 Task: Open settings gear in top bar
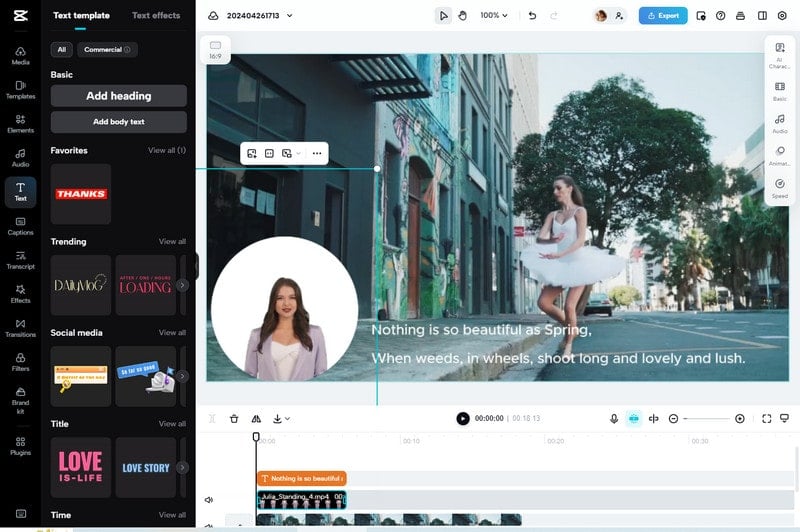pos(782,16)
